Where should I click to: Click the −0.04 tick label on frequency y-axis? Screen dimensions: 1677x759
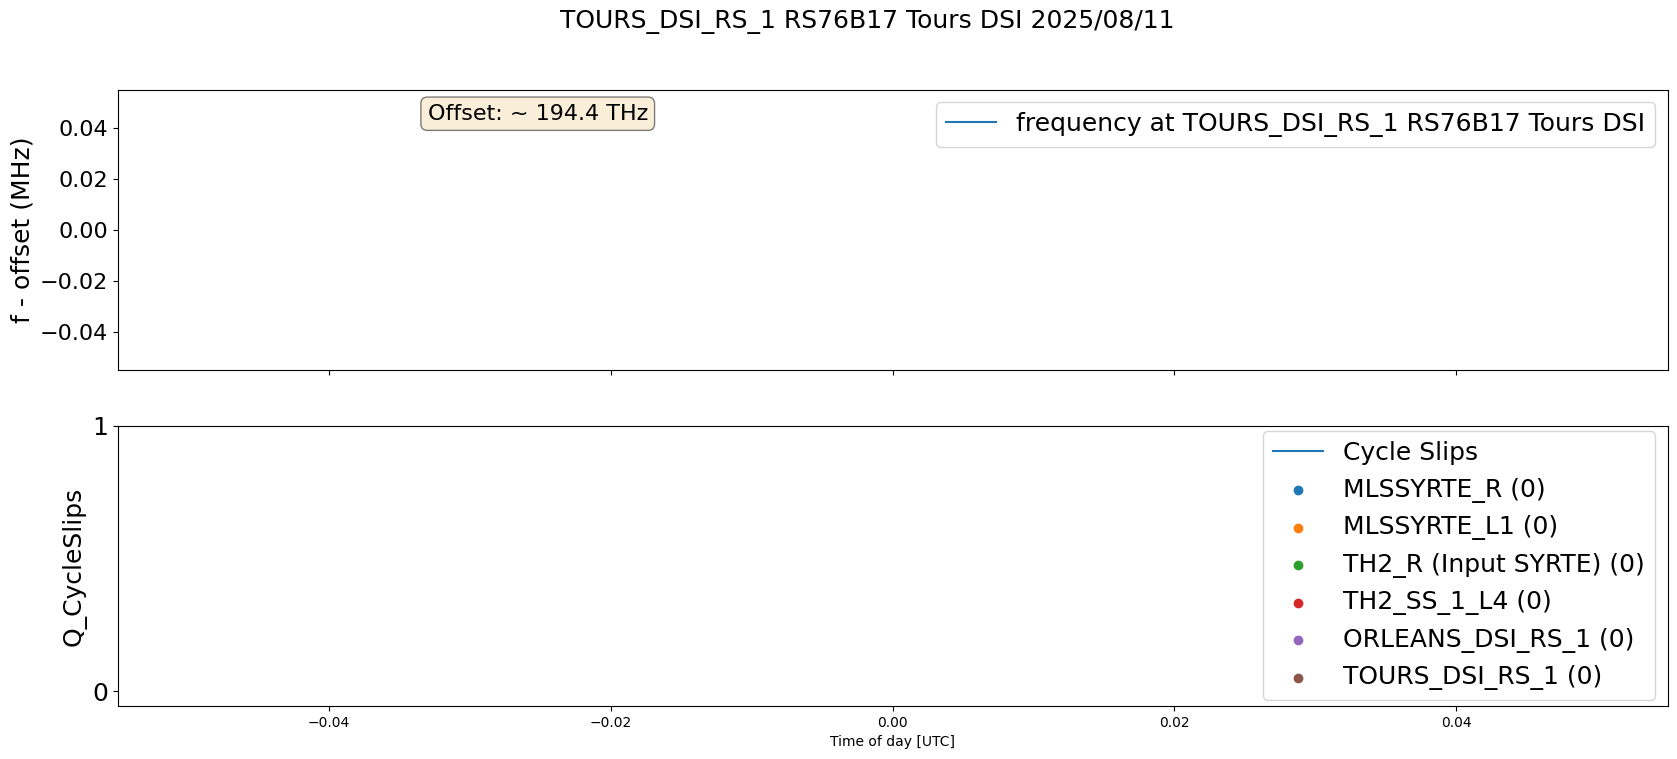click(74, 332)
